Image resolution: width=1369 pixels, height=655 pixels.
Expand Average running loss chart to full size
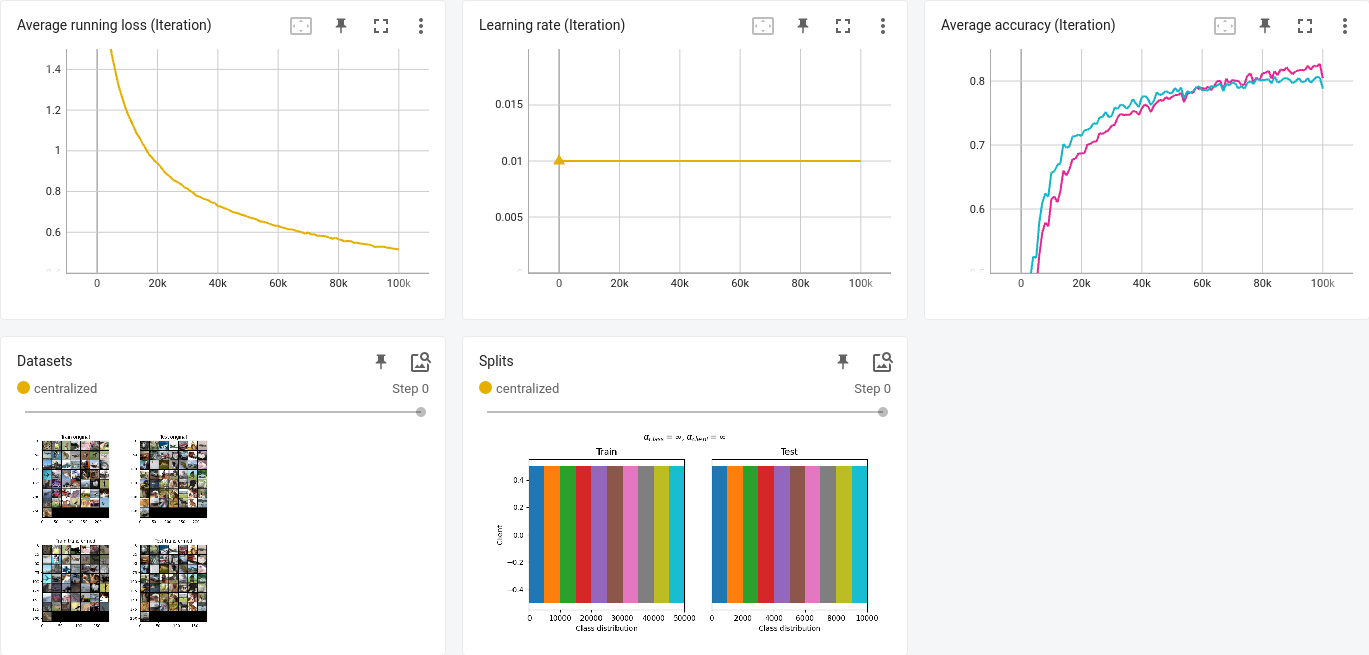[x=380, y=26]
